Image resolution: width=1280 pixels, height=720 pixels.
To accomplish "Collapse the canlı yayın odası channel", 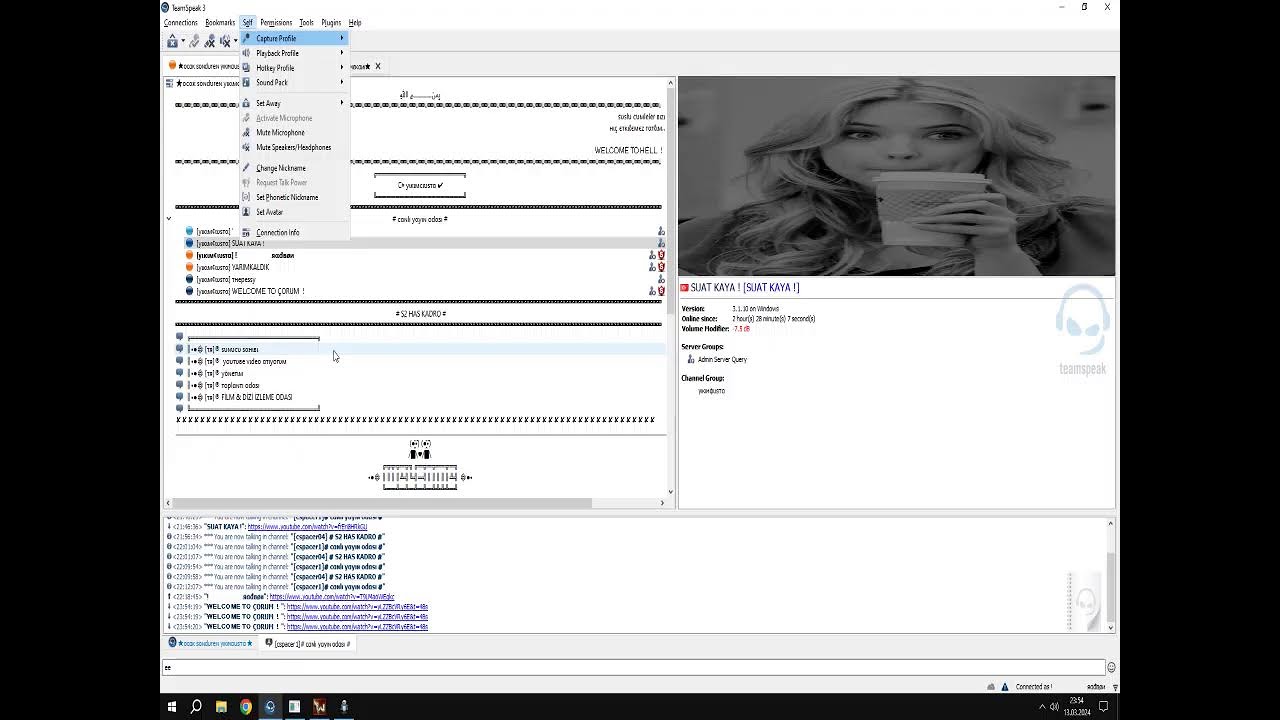I will pyautogui.click(x=168, y=219).
